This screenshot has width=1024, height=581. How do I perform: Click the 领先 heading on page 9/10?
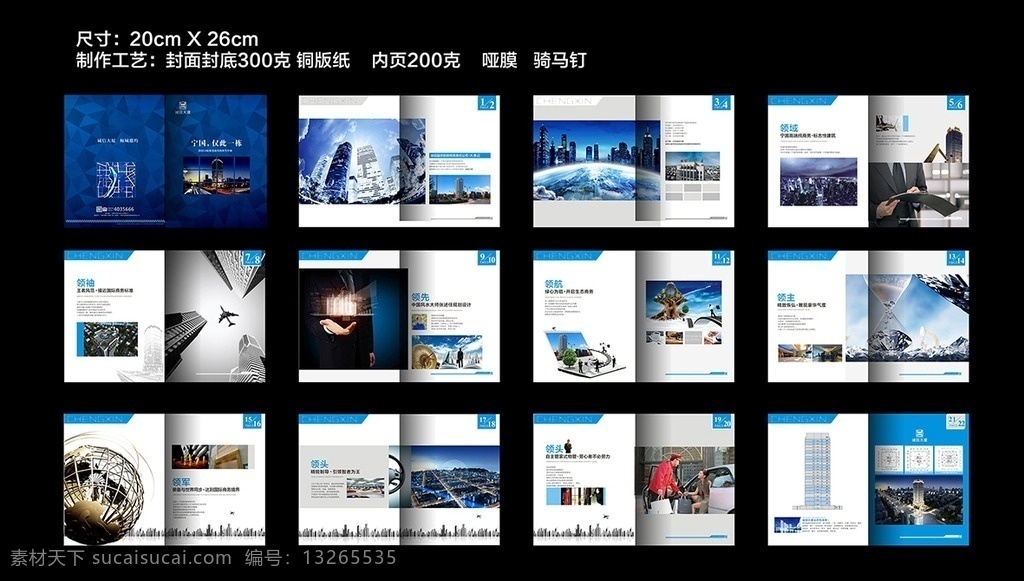[x=421, y=297]
